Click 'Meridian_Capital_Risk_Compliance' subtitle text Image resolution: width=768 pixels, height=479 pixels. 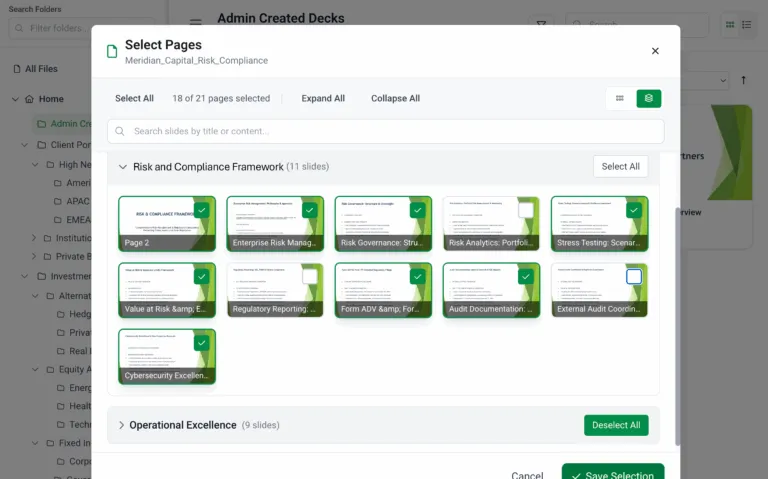click(x=196, y=61)
